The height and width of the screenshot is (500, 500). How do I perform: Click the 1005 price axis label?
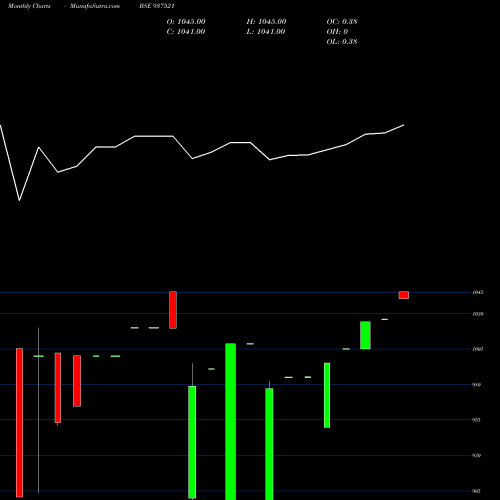(x=477, y=349)
